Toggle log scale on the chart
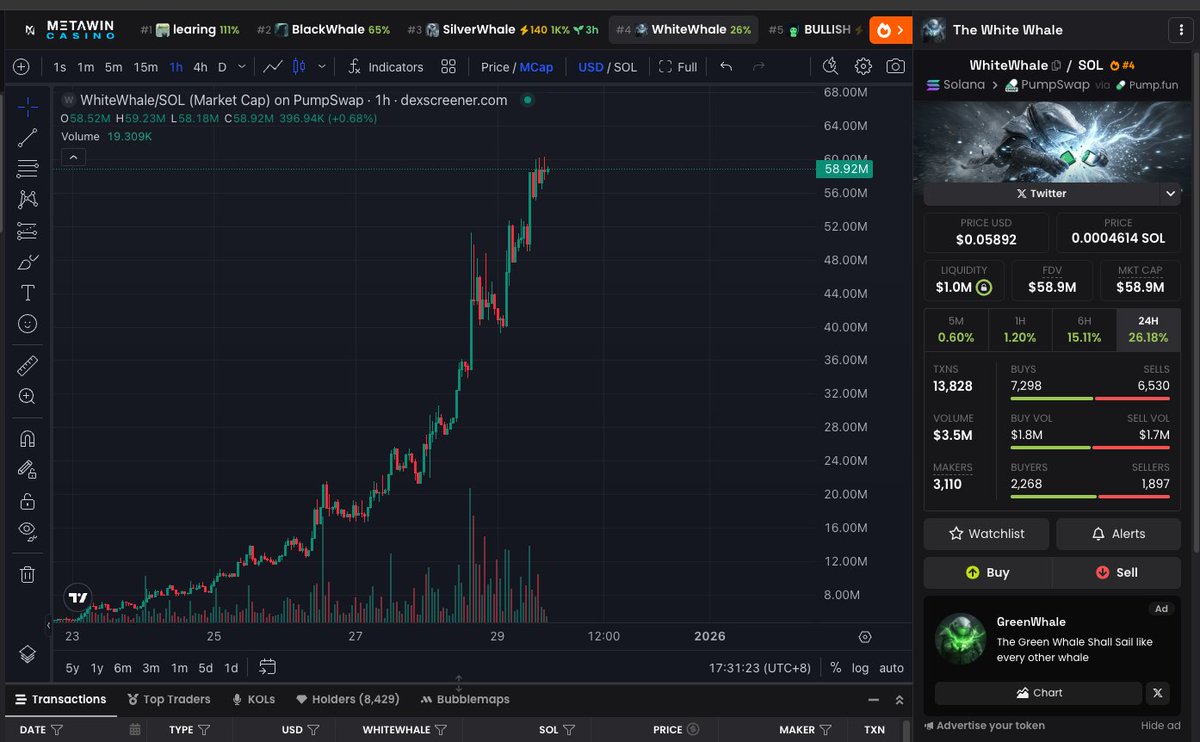The image size is (1200, 742). coord(860,668)
